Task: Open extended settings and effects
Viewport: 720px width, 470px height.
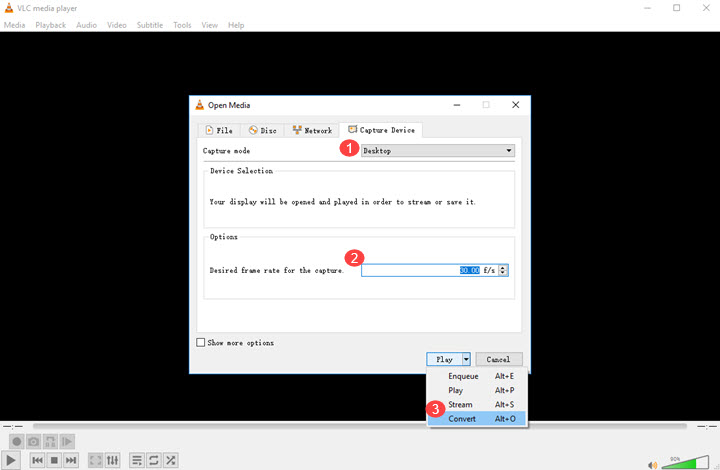Action: 112,460
